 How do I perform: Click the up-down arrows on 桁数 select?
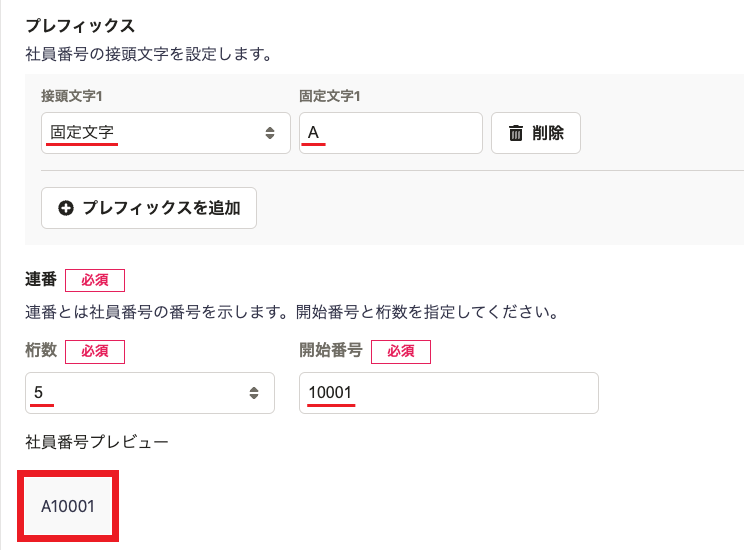pyautogui.click(x=254, y=393)
